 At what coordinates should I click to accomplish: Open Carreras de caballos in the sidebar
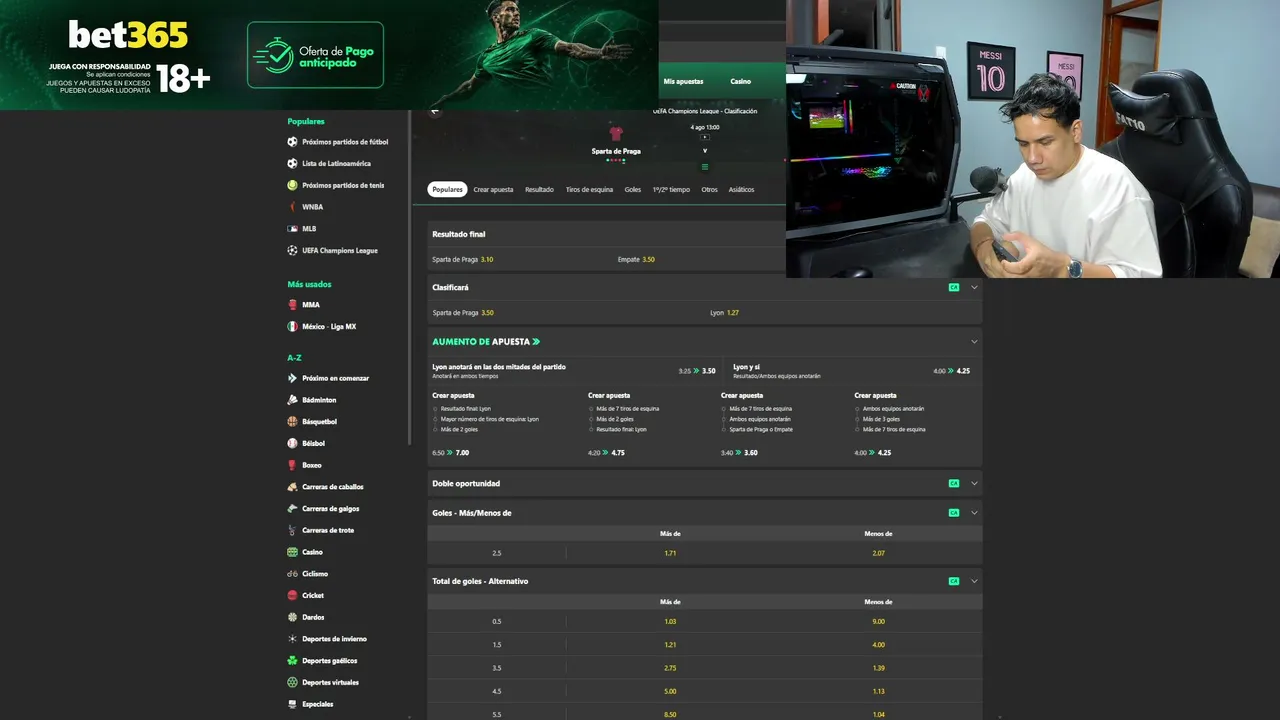[x=333, y=487]
